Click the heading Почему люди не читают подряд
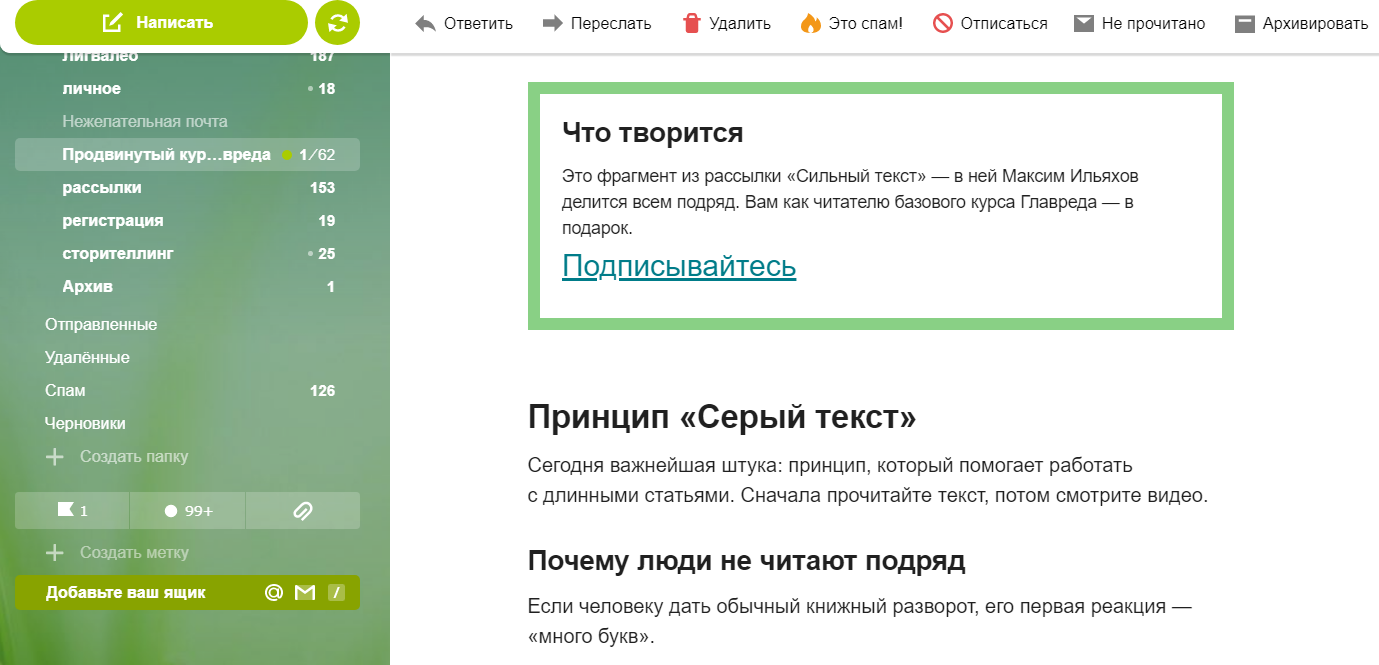 [x=747, y=562]
